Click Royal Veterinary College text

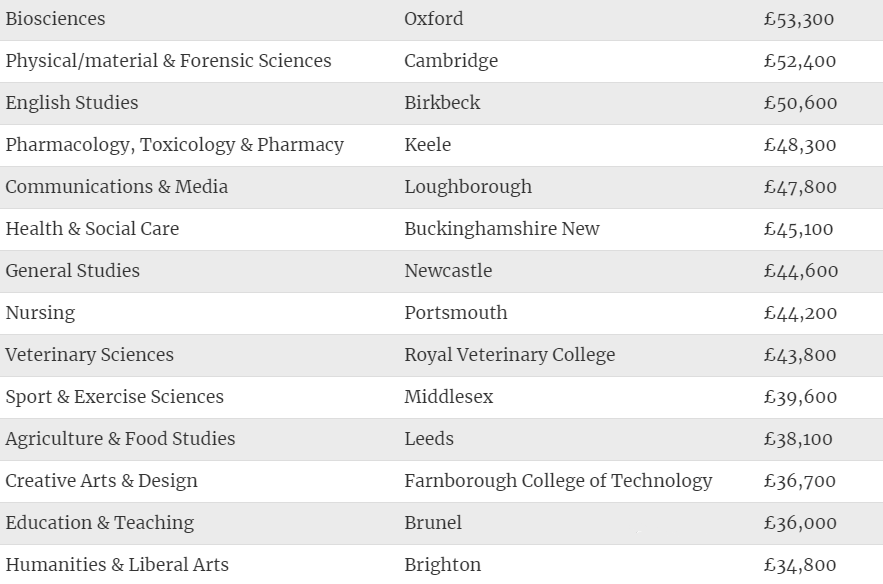click(x=510, y=355)
